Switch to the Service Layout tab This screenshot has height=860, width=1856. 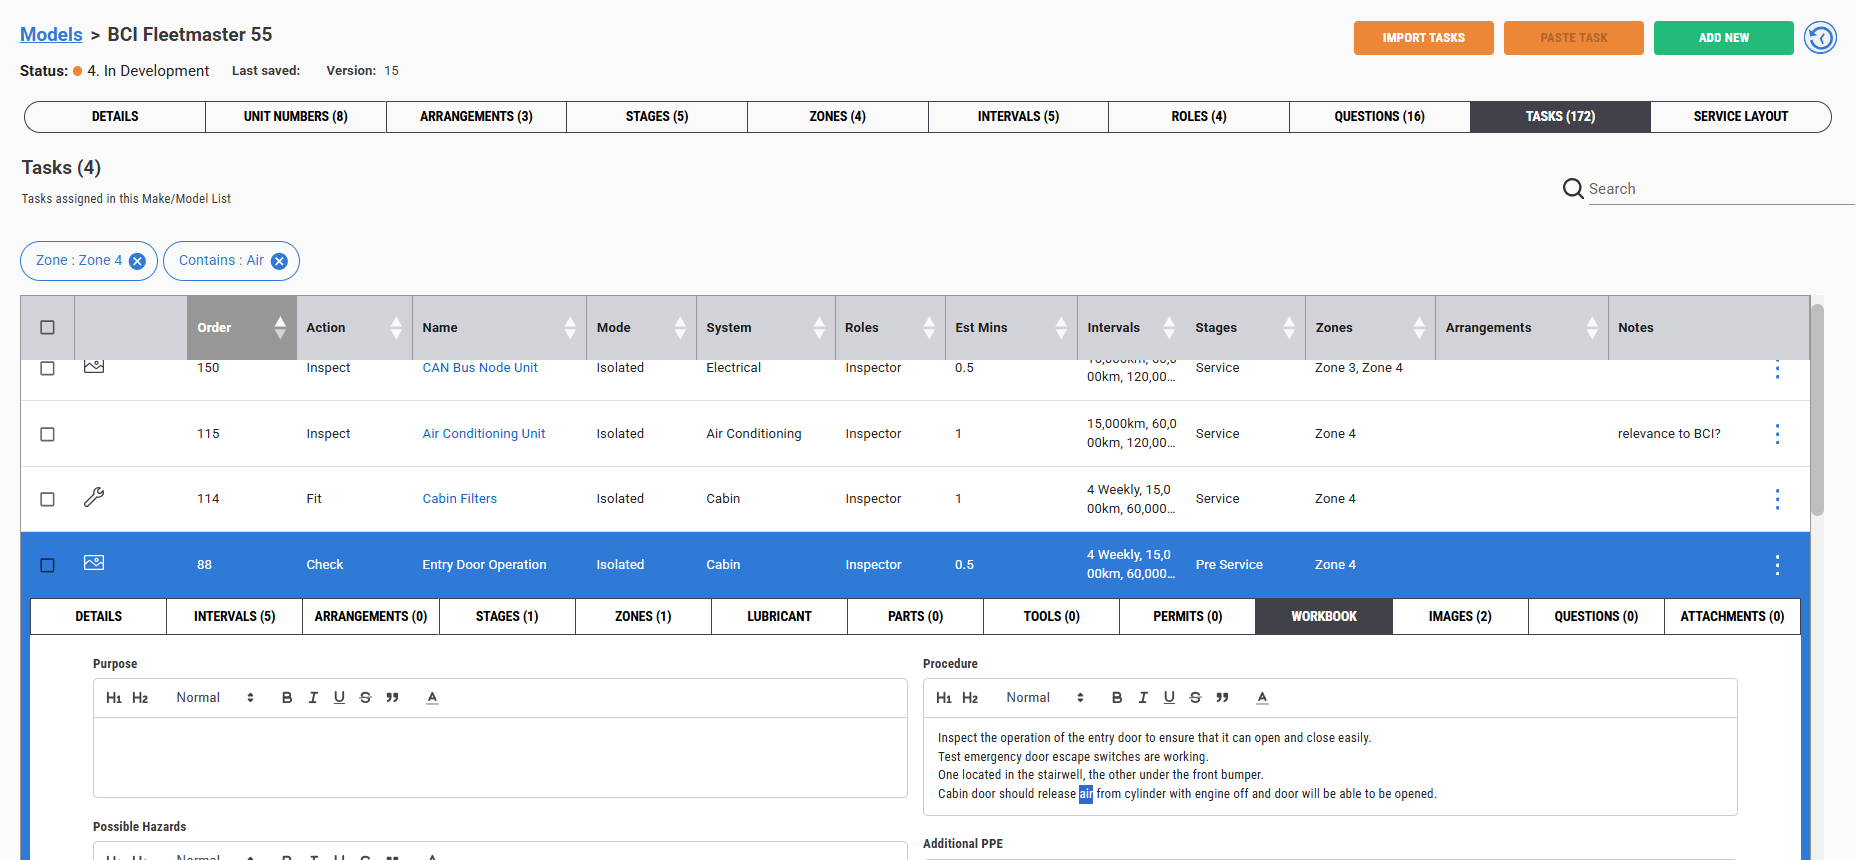tap(1740, 117)
